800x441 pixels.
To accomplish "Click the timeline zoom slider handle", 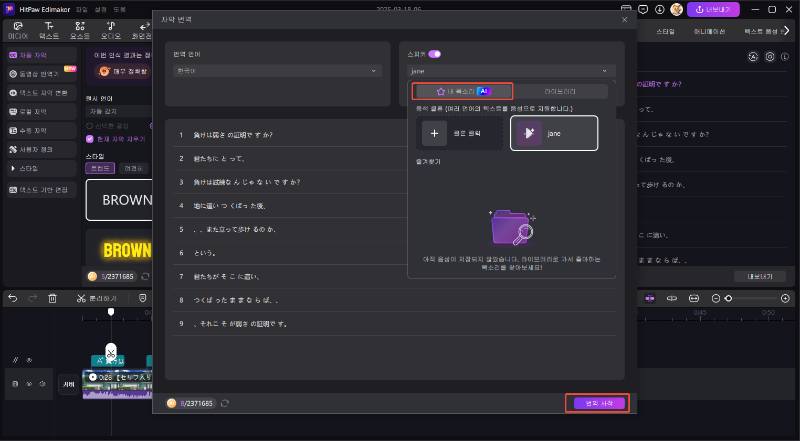I will coord(729,298).
